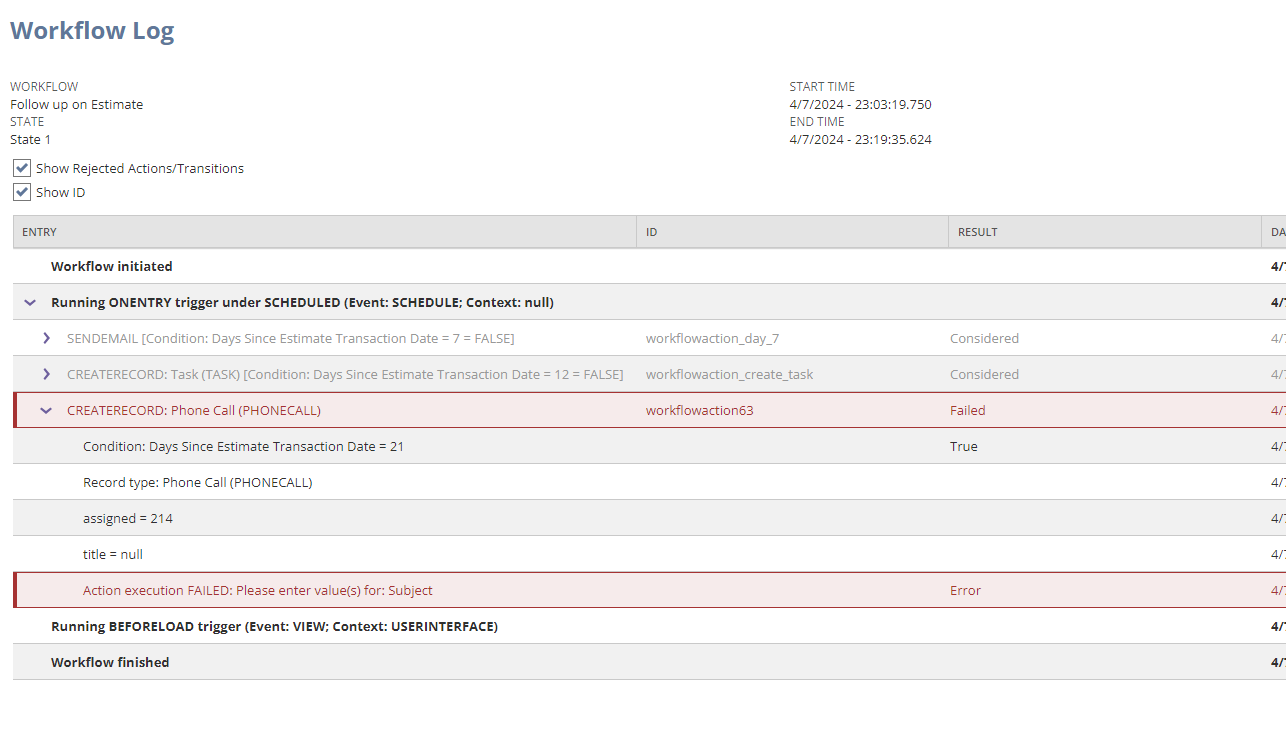The image size is (1286, 738).
Task: Click the BEFORELOAD trigger entry
Action: 276,626
